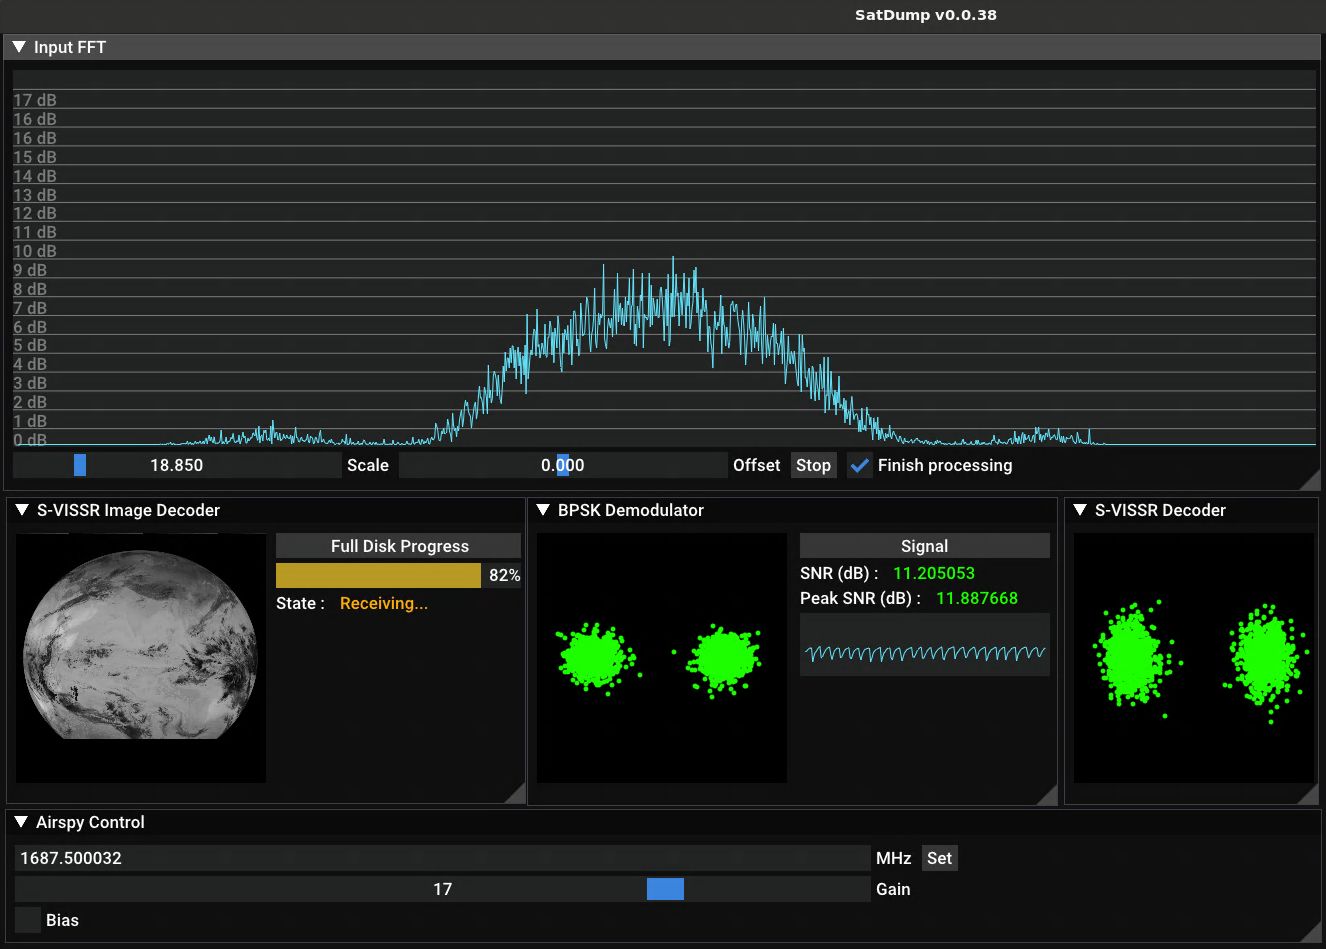Collapse the S-VISSR Decoder panel

coord(1080,510)
